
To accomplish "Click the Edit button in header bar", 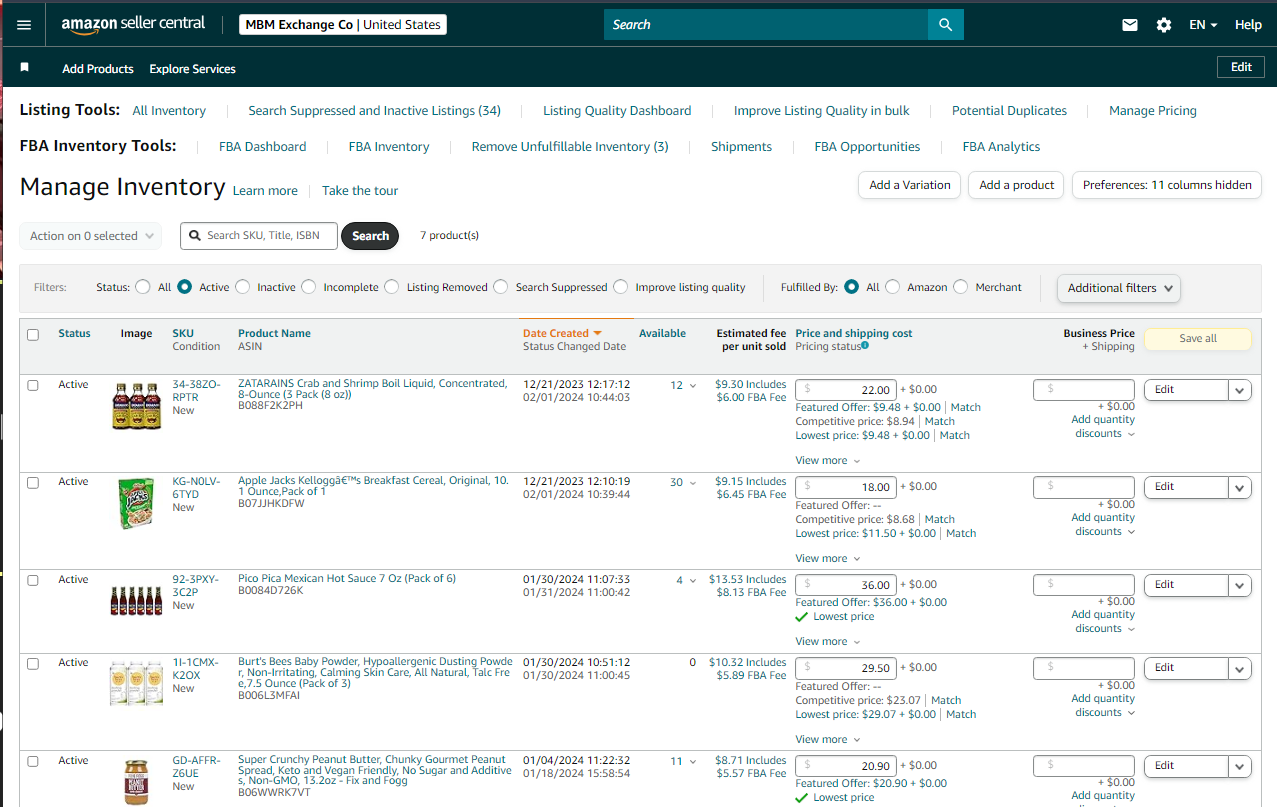I will point(1241,67).
